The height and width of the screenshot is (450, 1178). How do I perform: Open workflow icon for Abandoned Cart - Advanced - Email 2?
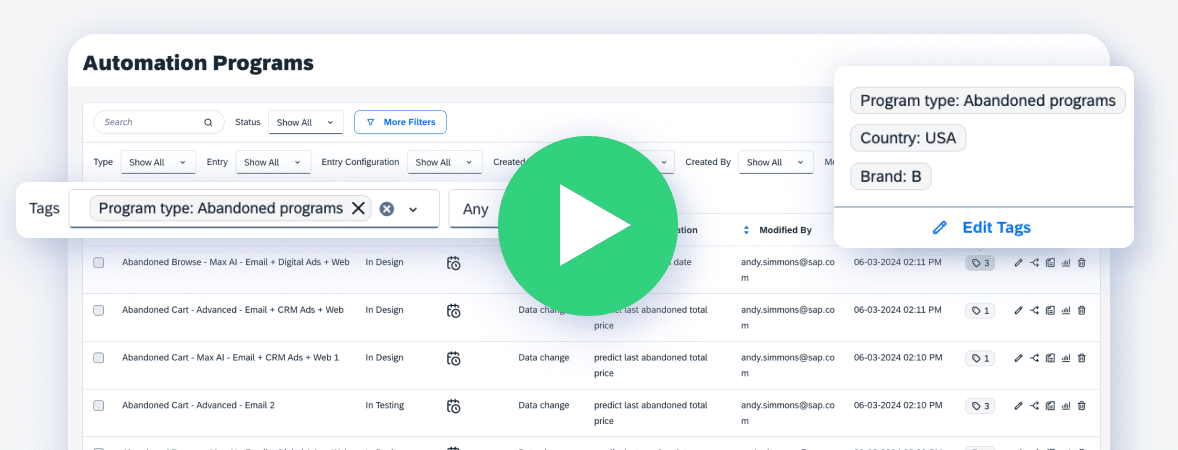tap(1035, 406)
